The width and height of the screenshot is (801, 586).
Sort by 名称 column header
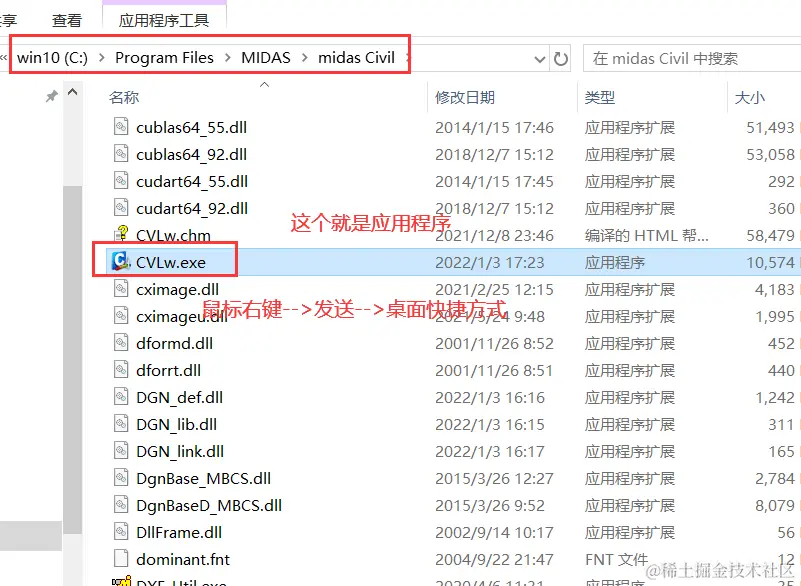[124, 97]
